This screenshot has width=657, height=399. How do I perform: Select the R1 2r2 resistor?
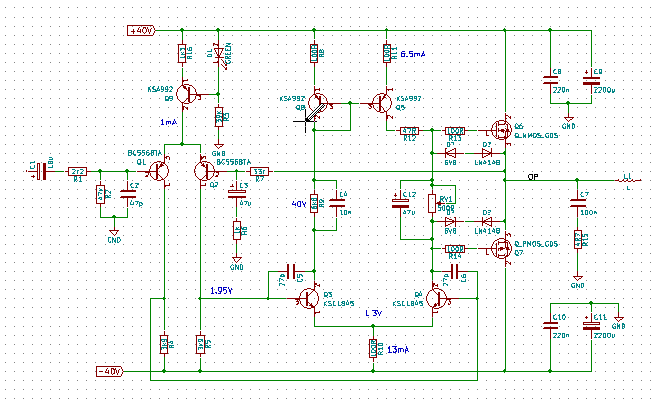[x=78, y=171]
